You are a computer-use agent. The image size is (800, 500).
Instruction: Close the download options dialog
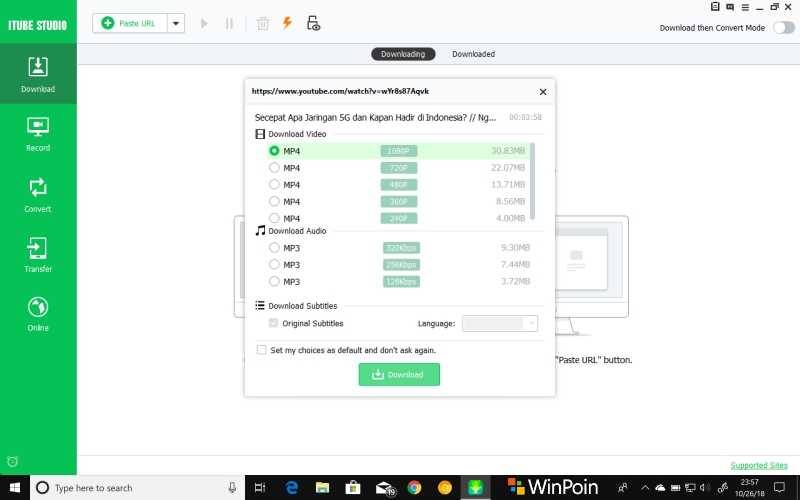click(543, 92)
